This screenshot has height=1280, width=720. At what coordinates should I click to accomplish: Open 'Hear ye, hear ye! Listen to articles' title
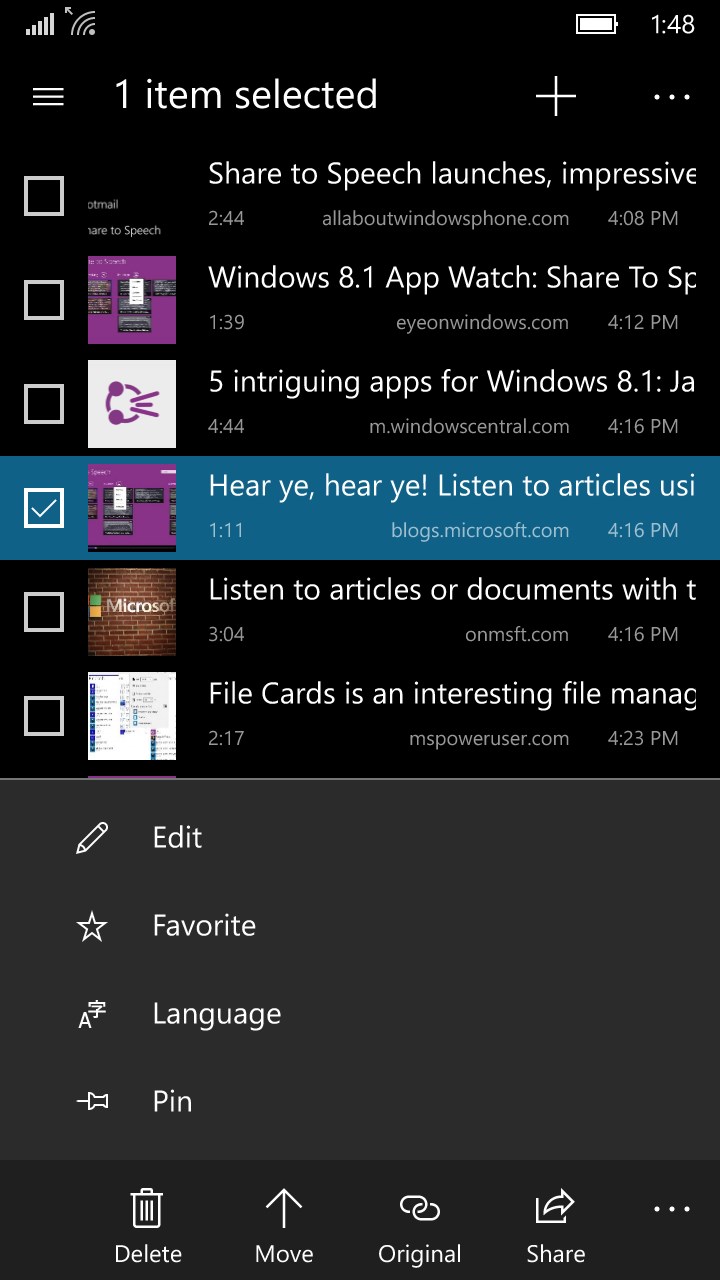[452, 487]
